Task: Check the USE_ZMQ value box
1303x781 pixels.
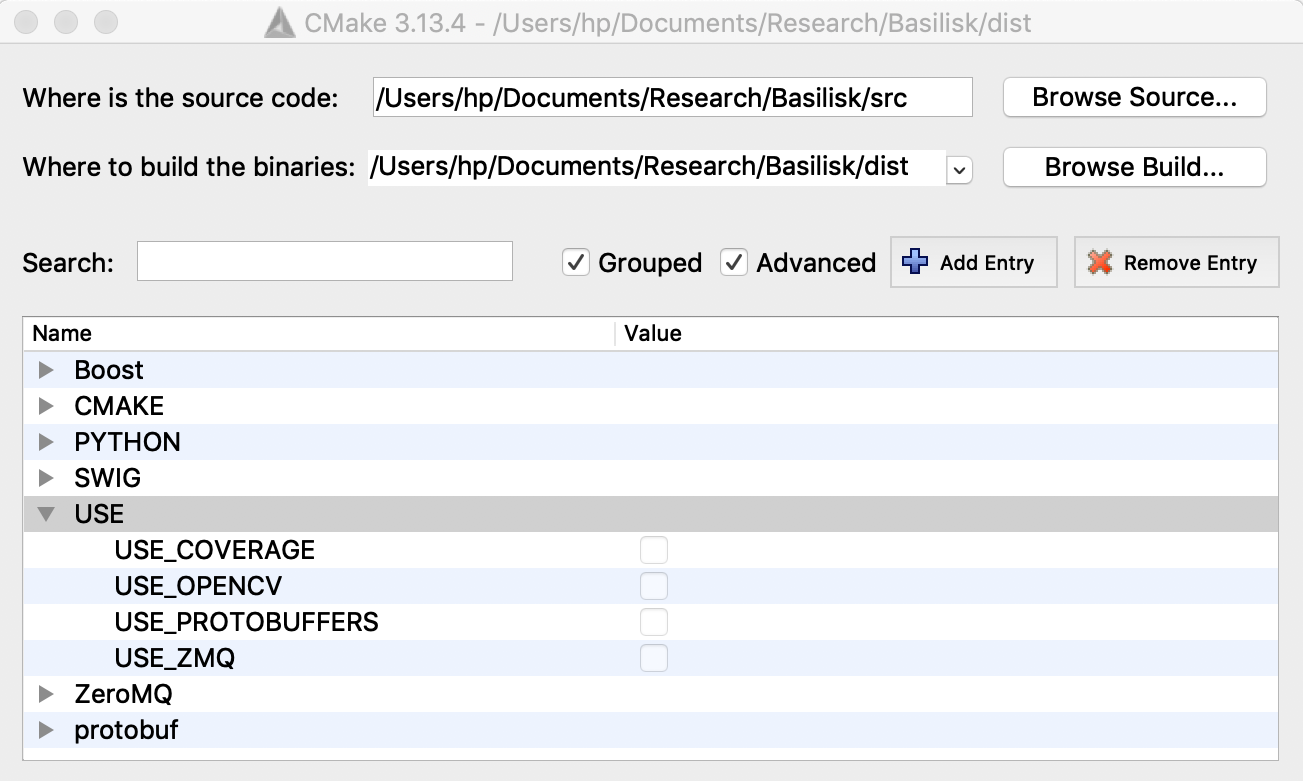Action: [654, 658]
